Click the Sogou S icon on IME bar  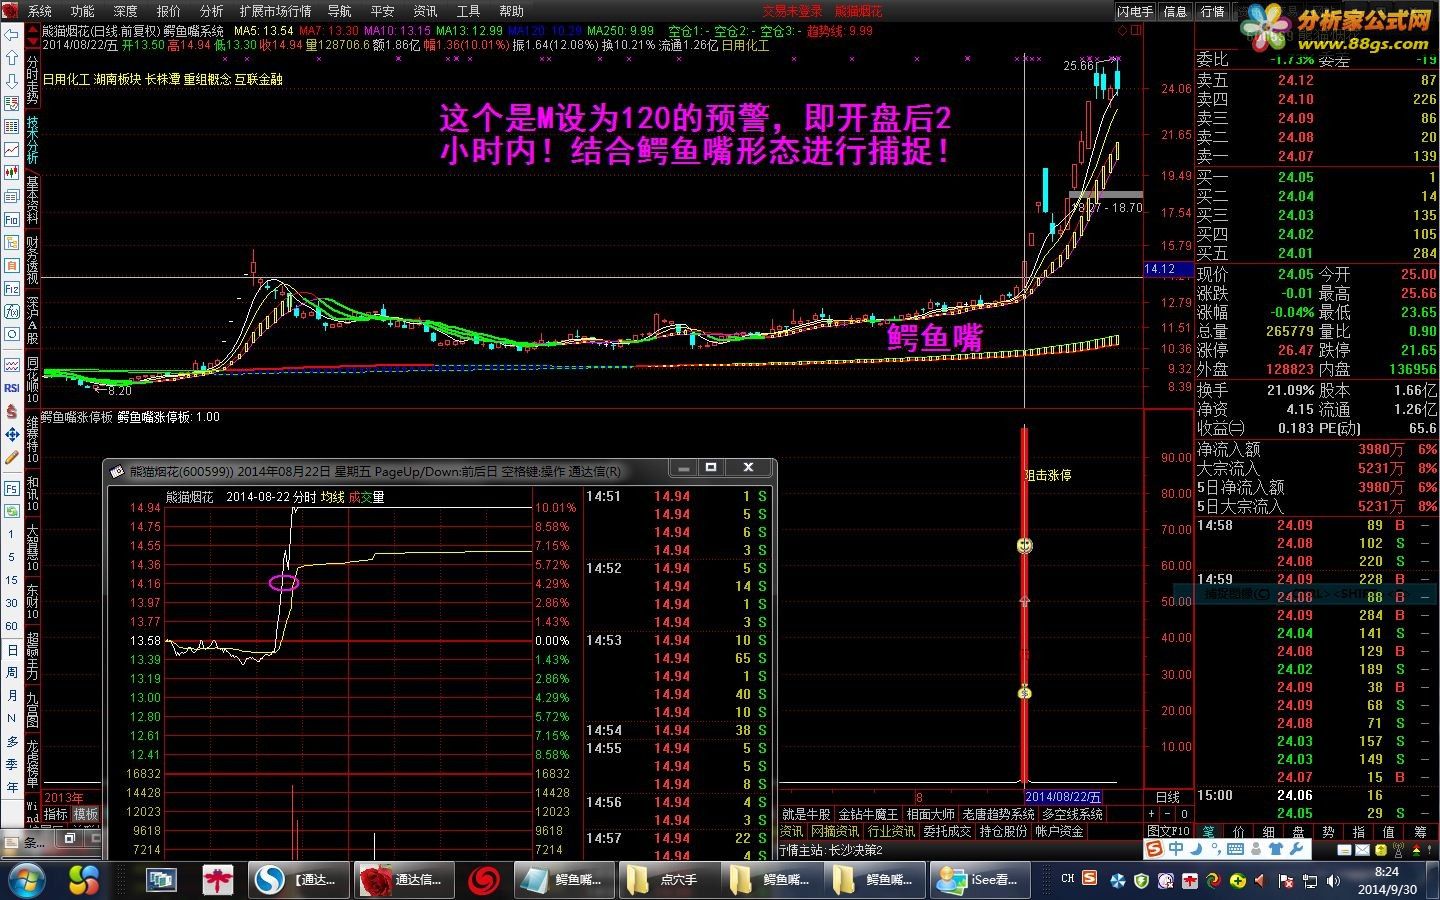[x=1155, y=849]
